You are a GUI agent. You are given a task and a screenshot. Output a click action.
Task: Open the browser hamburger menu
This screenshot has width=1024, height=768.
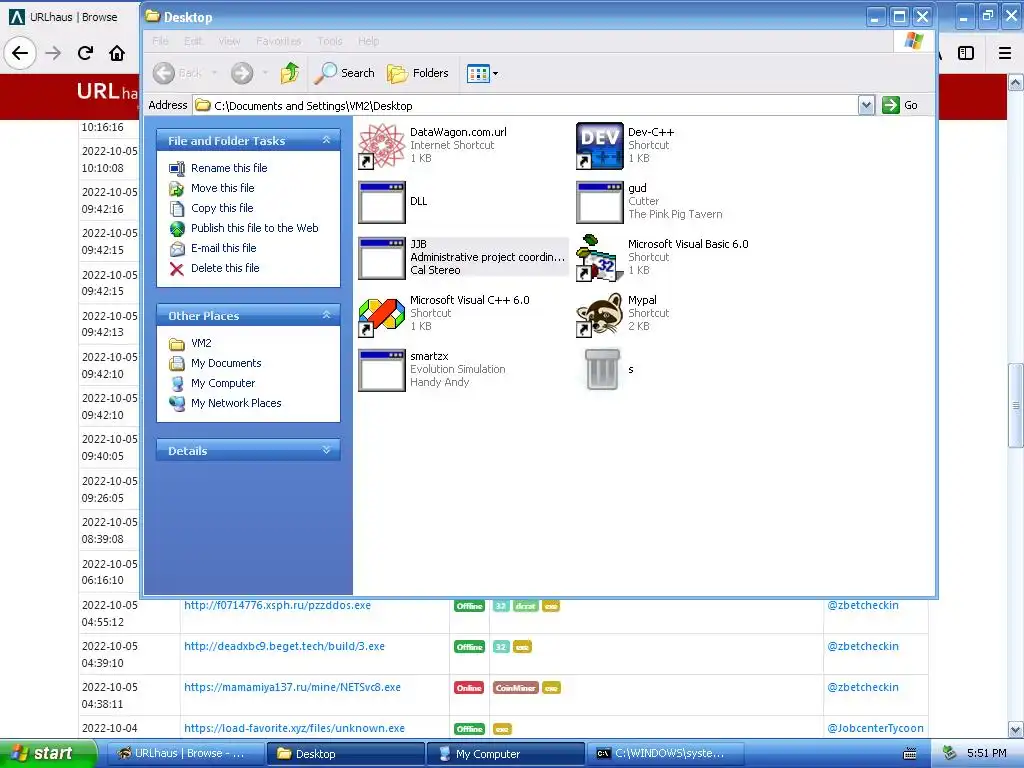pyautogui.click(x=1005, y=53)
